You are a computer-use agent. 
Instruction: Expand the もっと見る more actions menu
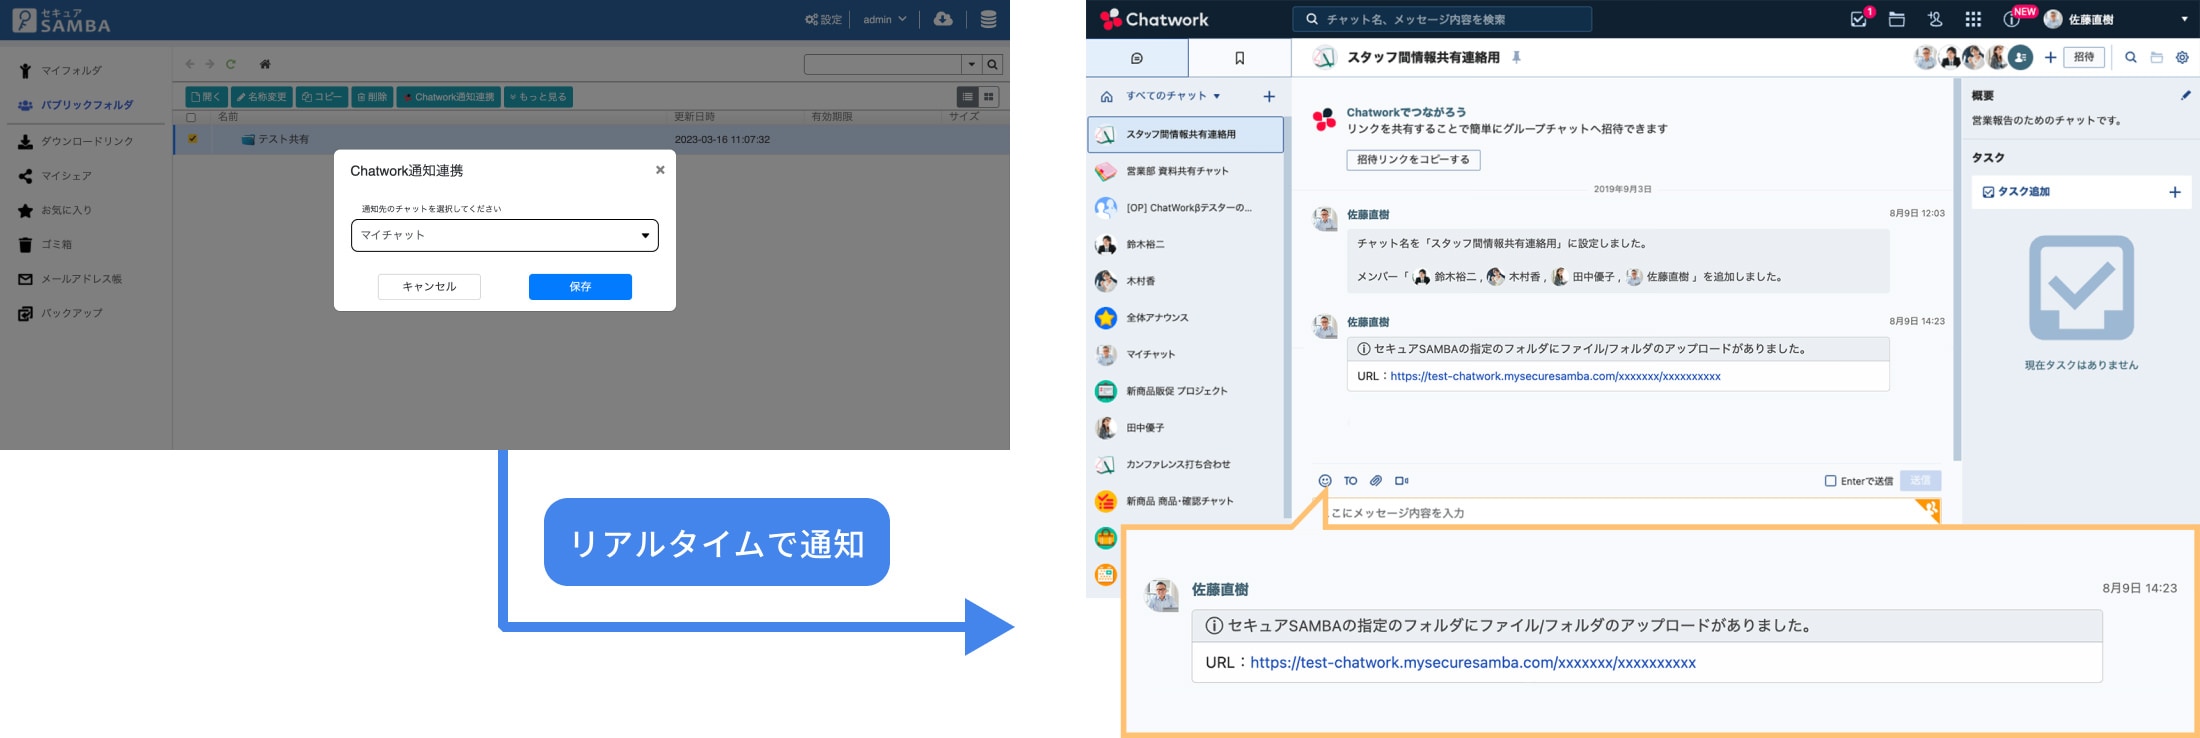538,97
